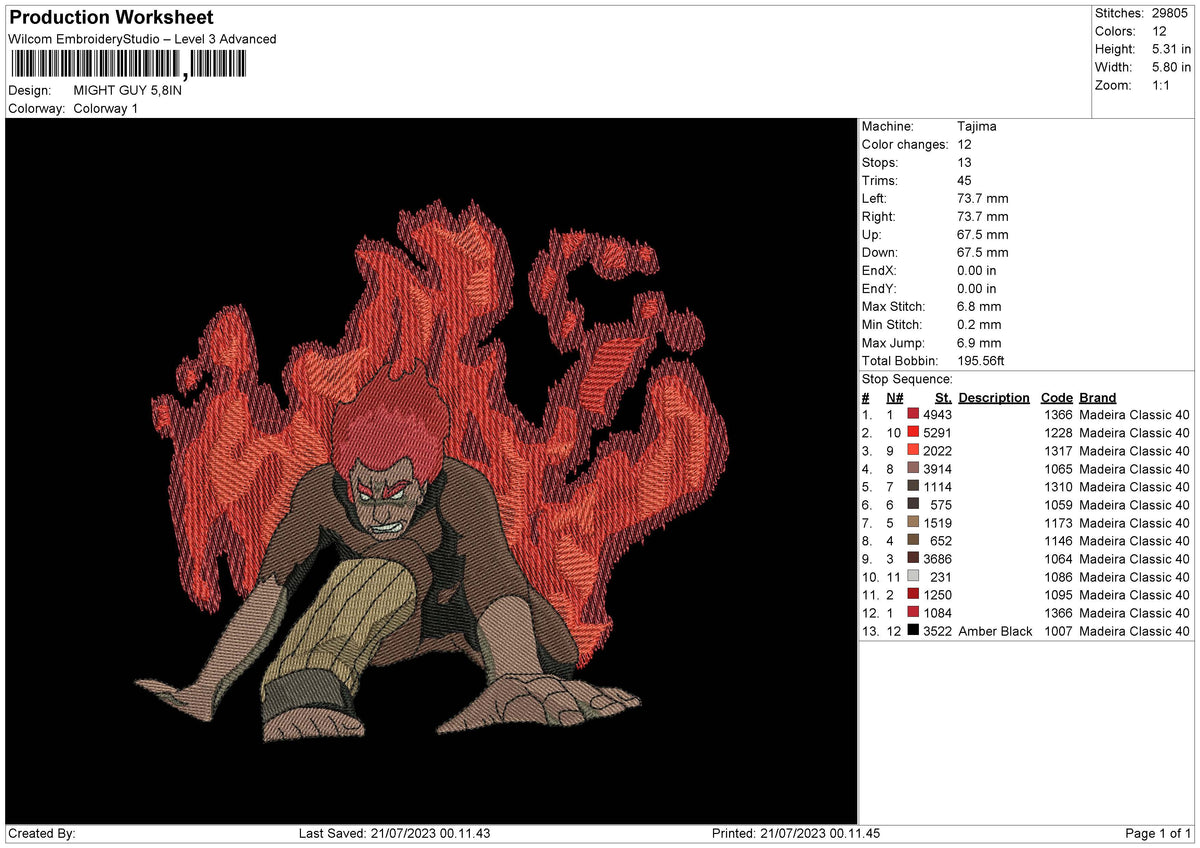Click the 'Stop Sequence:' label

[x=907, y=379]
